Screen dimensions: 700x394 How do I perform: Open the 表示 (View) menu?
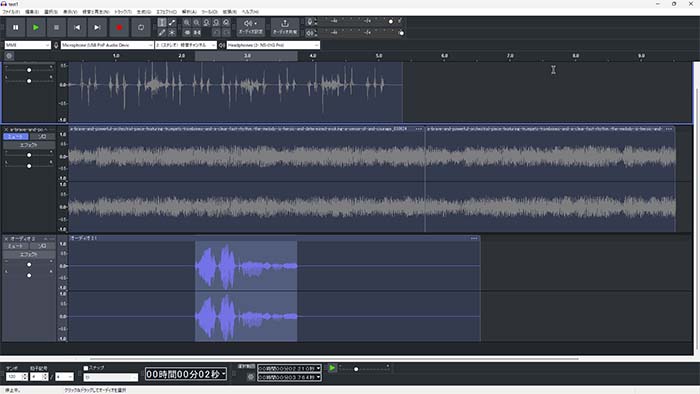click(70, 12)
